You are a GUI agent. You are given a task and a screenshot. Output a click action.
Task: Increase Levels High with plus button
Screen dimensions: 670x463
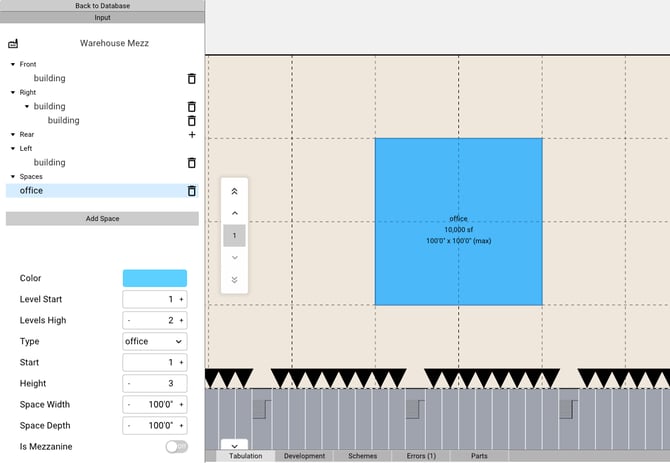pyautogui.click(x=182, y=320)
